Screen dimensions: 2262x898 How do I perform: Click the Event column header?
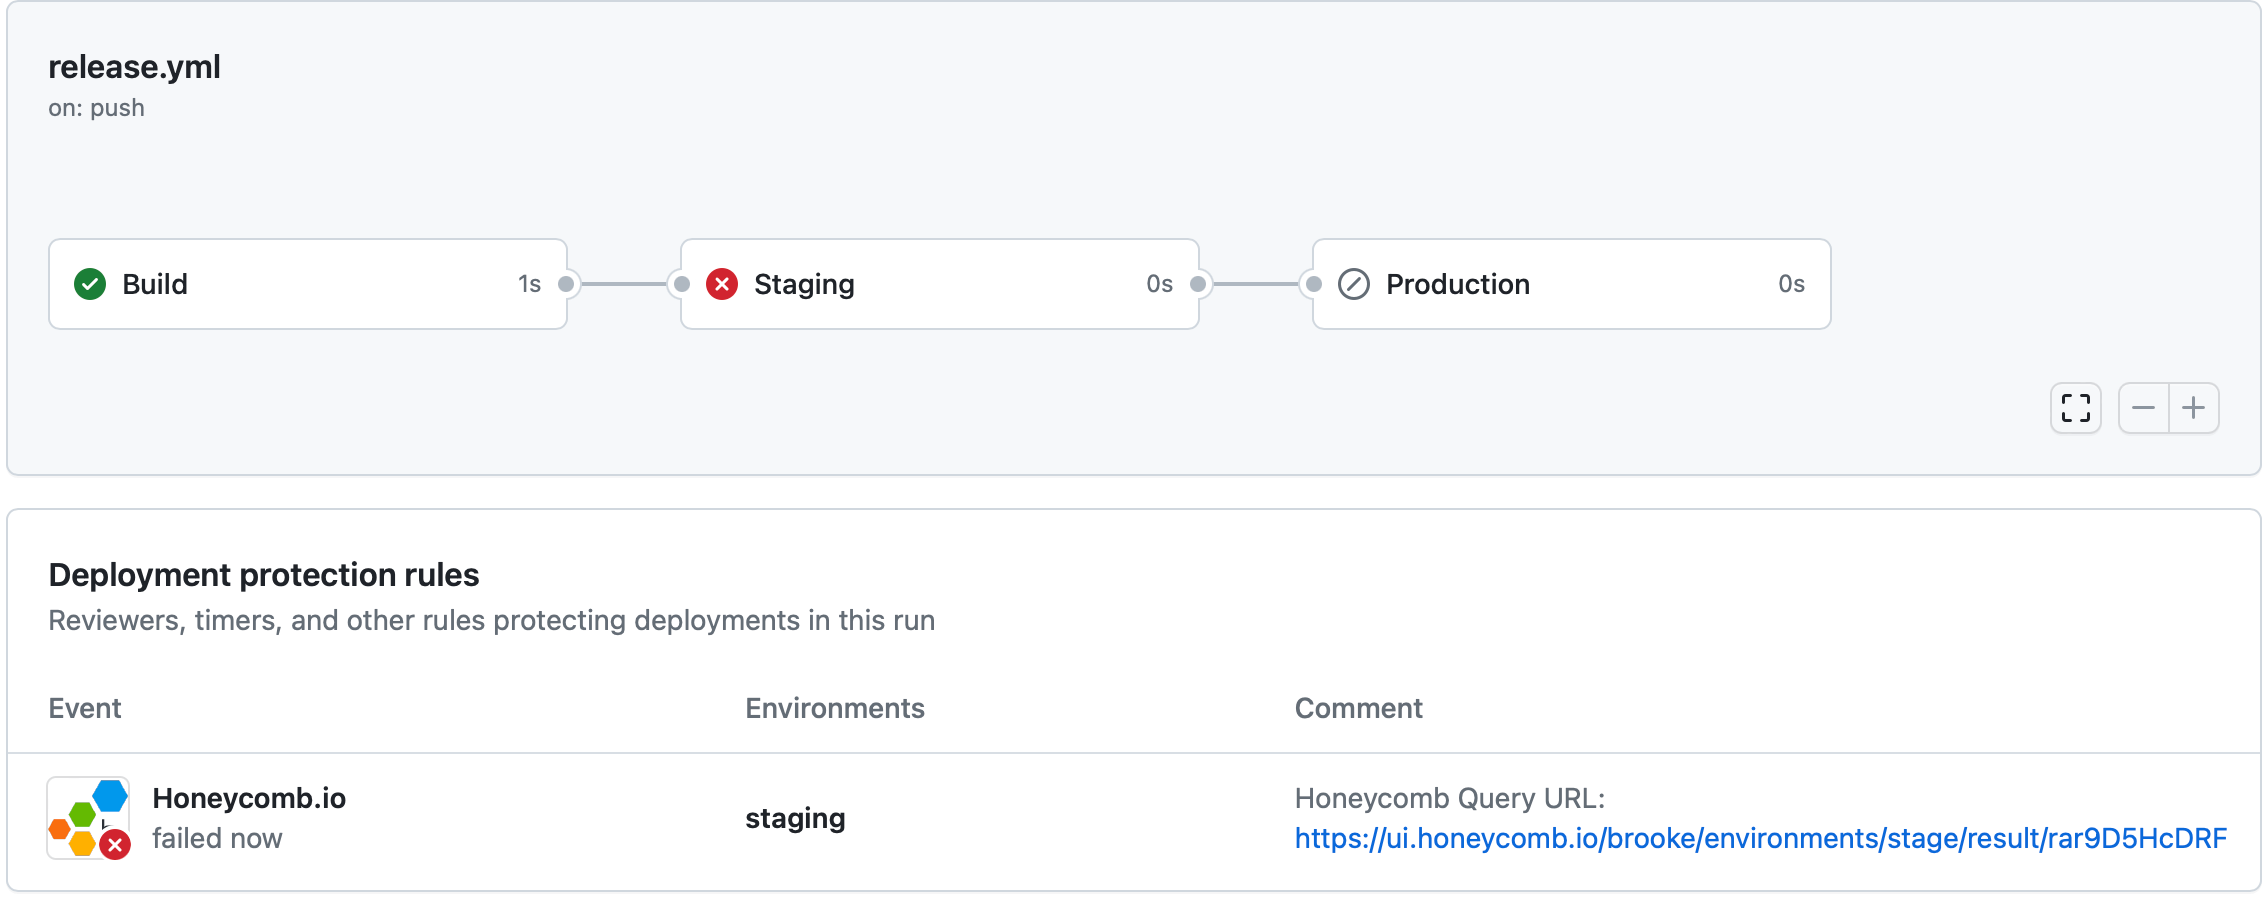[x=85, y=708]
